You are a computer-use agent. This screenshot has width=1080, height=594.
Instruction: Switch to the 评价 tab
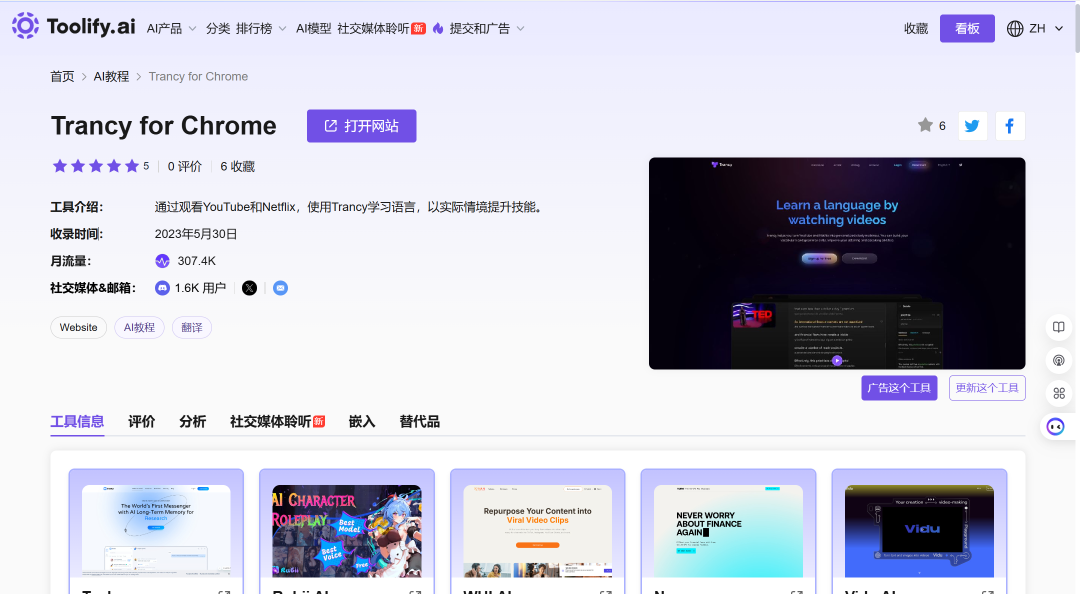(141, 422)
